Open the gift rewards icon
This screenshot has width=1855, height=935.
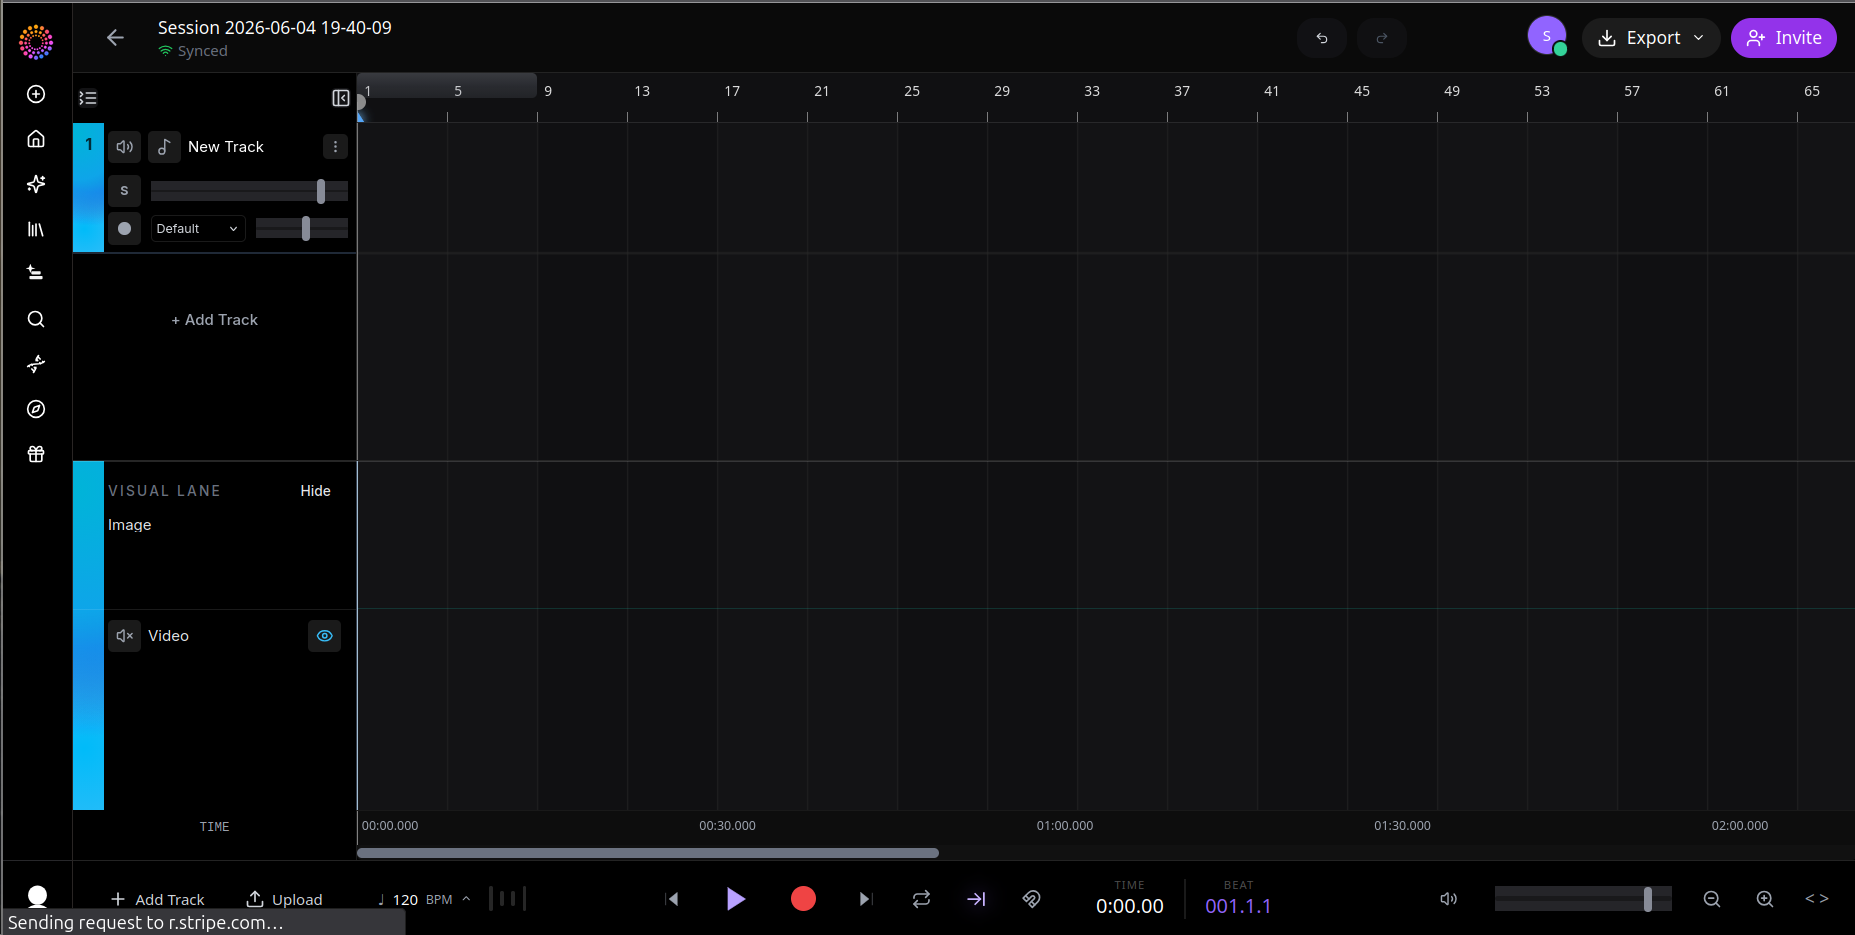click(x=36, y=454)
